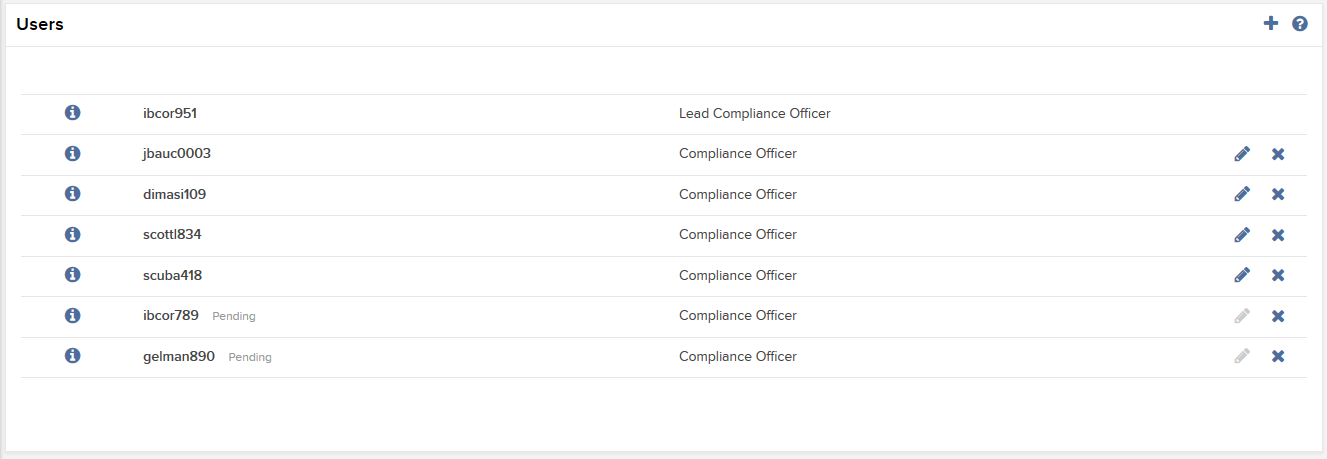
Task: Remove user dimasi109 with X icon
Action: 1278,194
